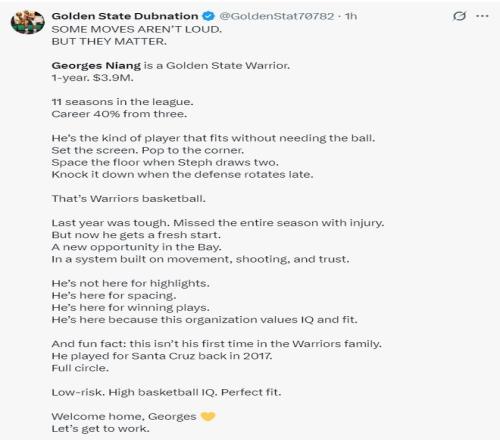
Task: Click the Let's get to work line
Action: coord(101,429)
